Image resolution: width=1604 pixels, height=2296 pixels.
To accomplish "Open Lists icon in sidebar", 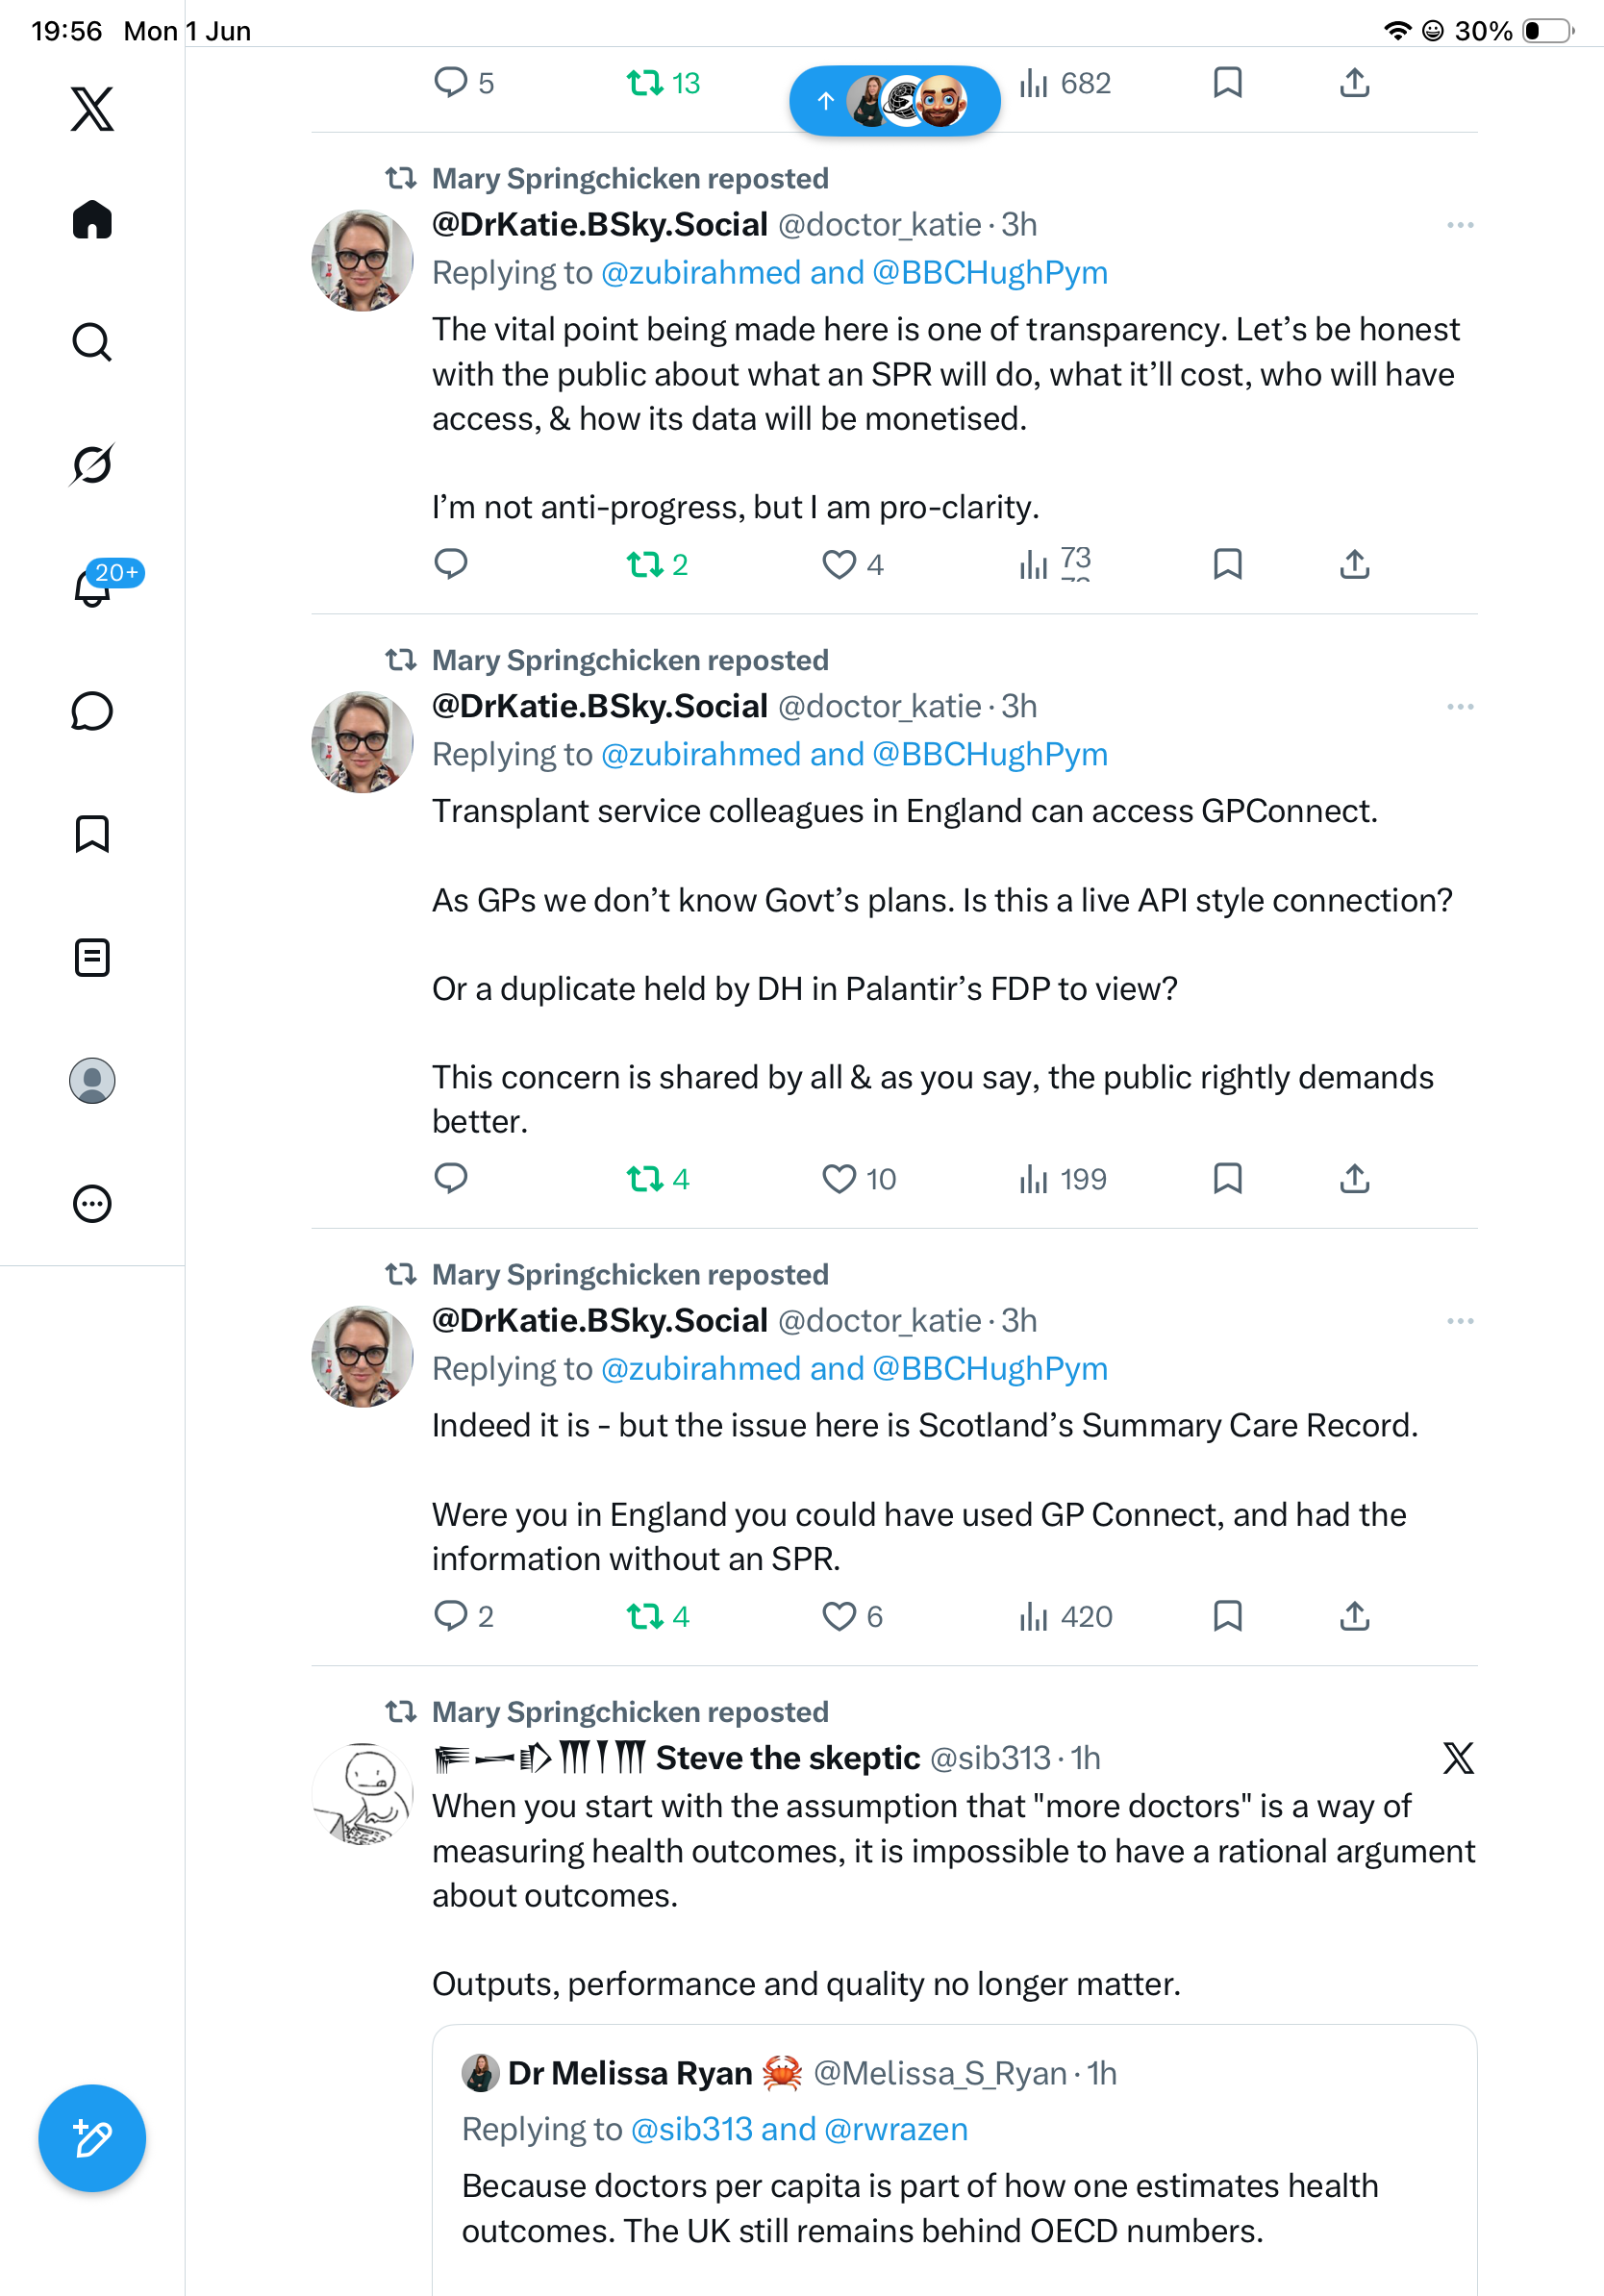I will point(92,957).
